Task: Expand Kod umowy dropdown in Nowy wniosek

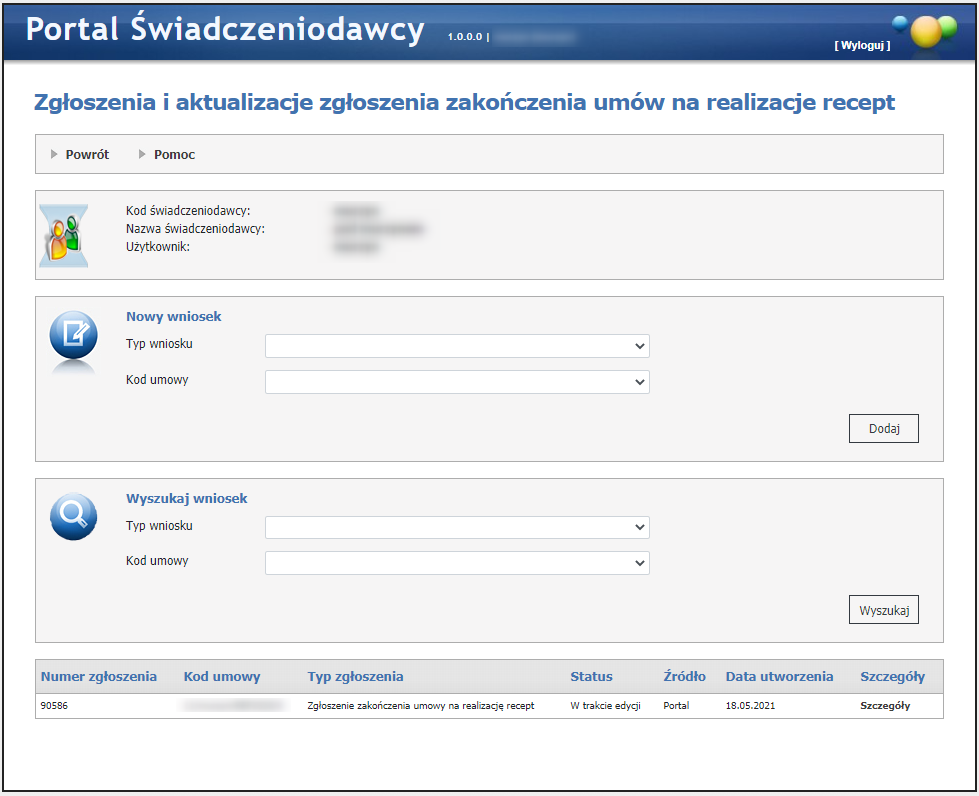Action: 457,382
